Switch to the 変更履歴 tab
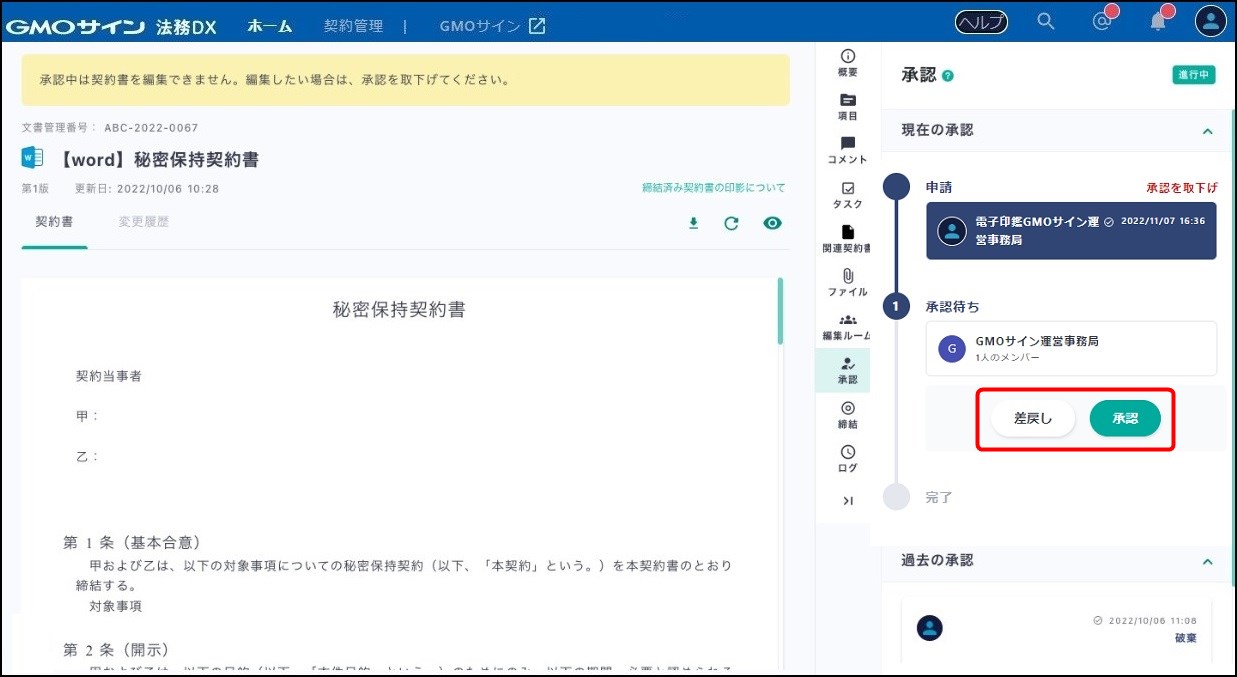Screen dimensions: 1237x677 [x=144, y=222]
